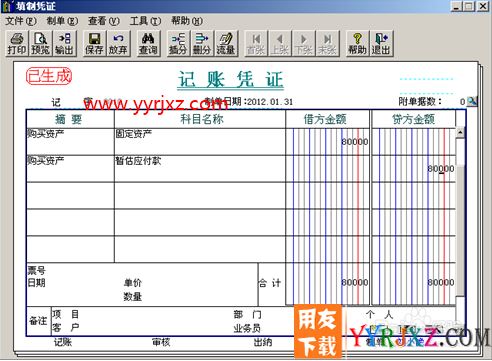Open 查询 binoculars search icon
The height and width of the screenshot is (361, 492).
(148, 44)
